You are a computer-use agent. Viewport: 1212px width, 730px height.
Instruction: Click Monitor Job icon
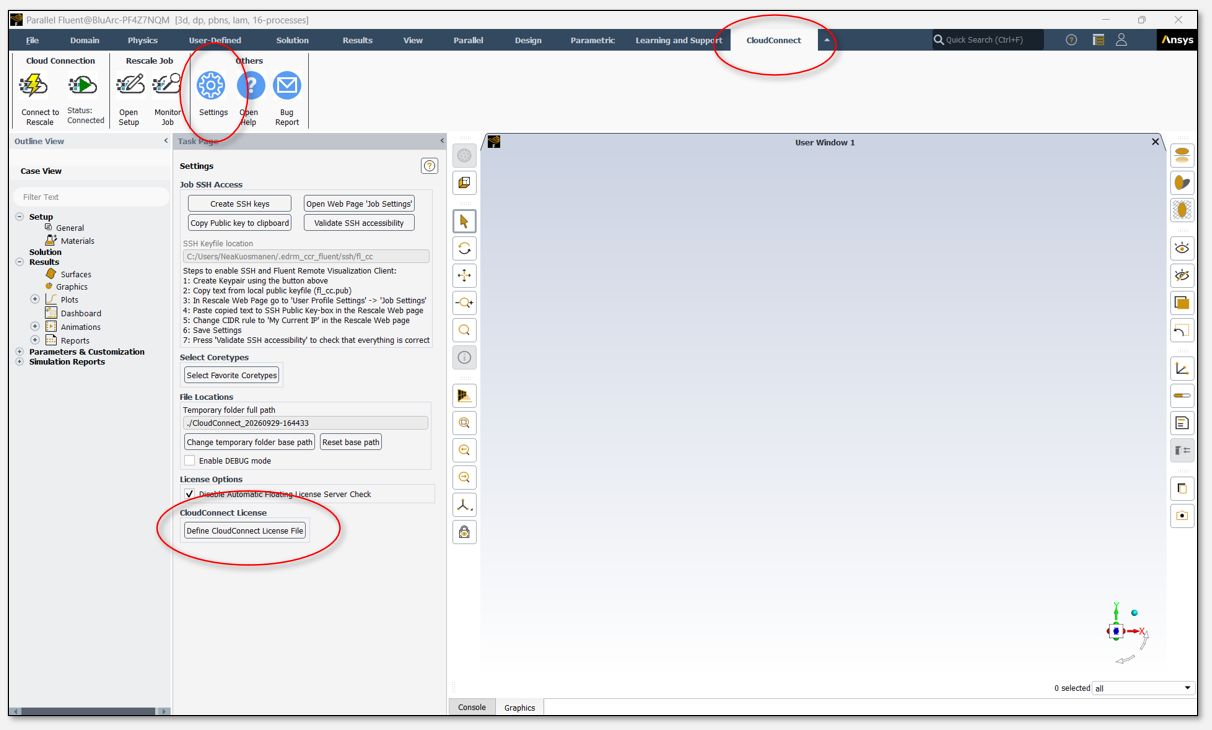pos(167,86)
